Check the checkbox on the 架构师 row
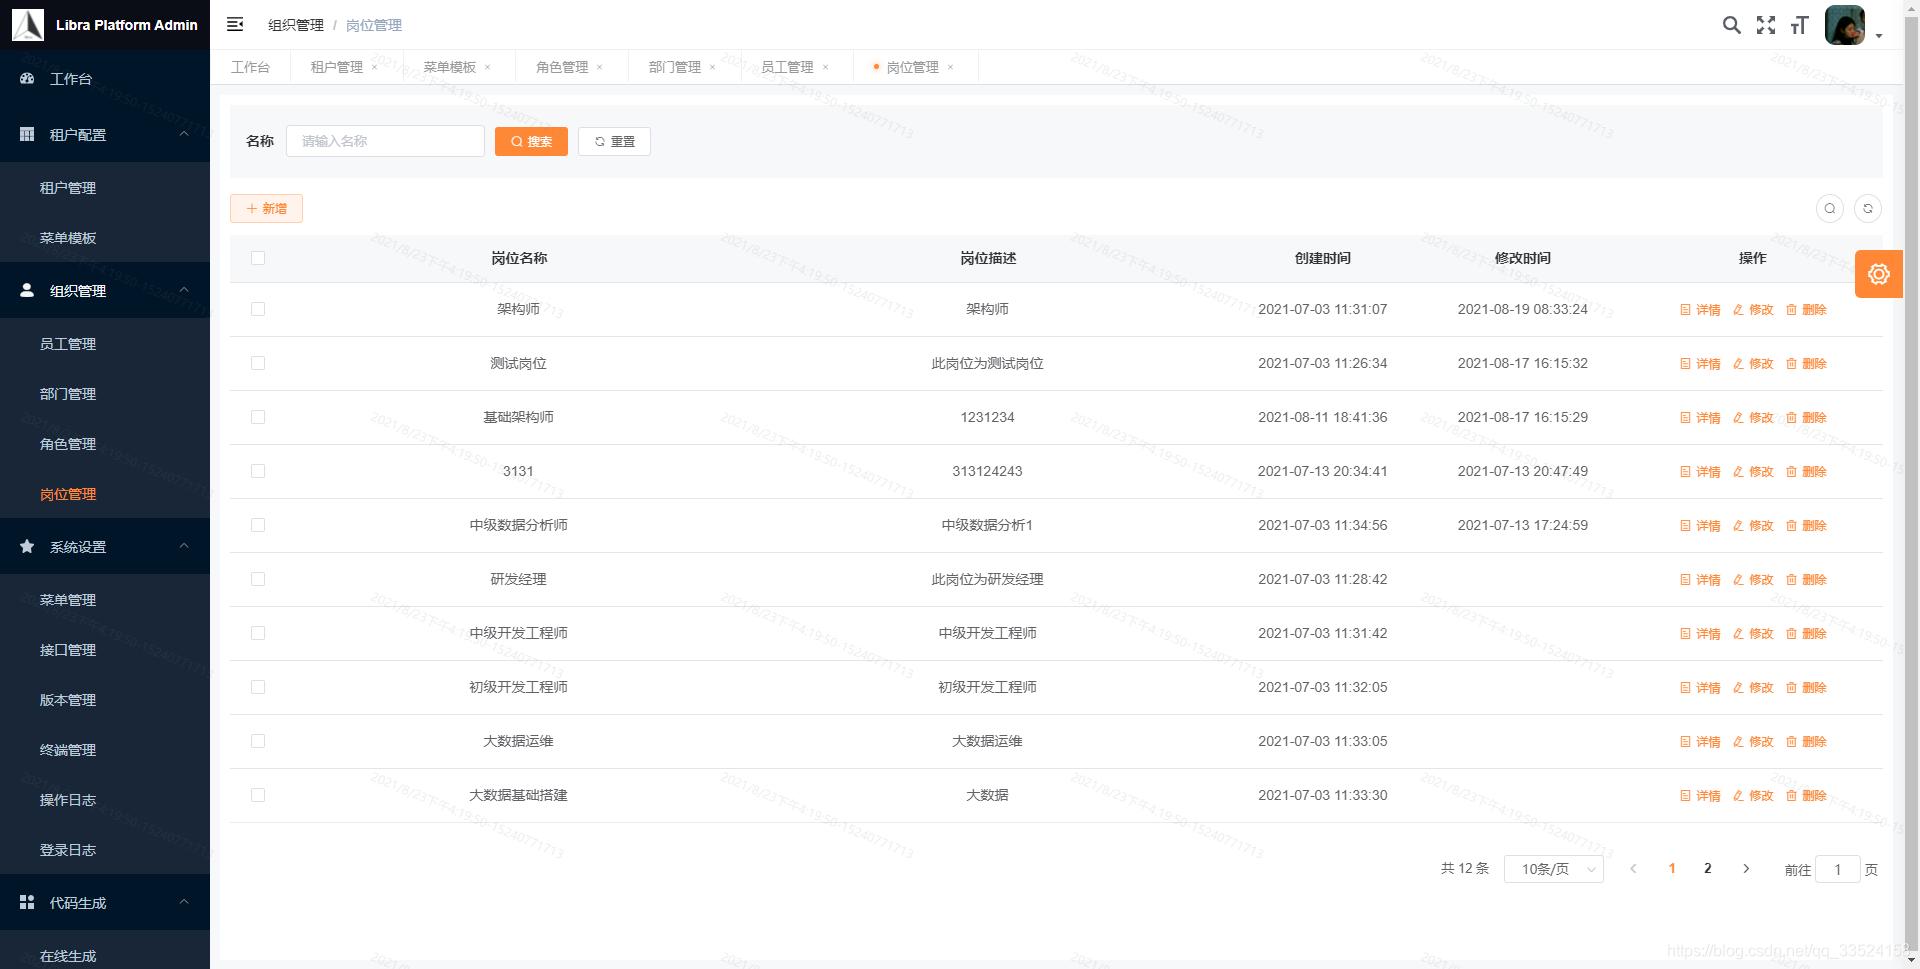The image size is (1920, 969). click(258, 309)
